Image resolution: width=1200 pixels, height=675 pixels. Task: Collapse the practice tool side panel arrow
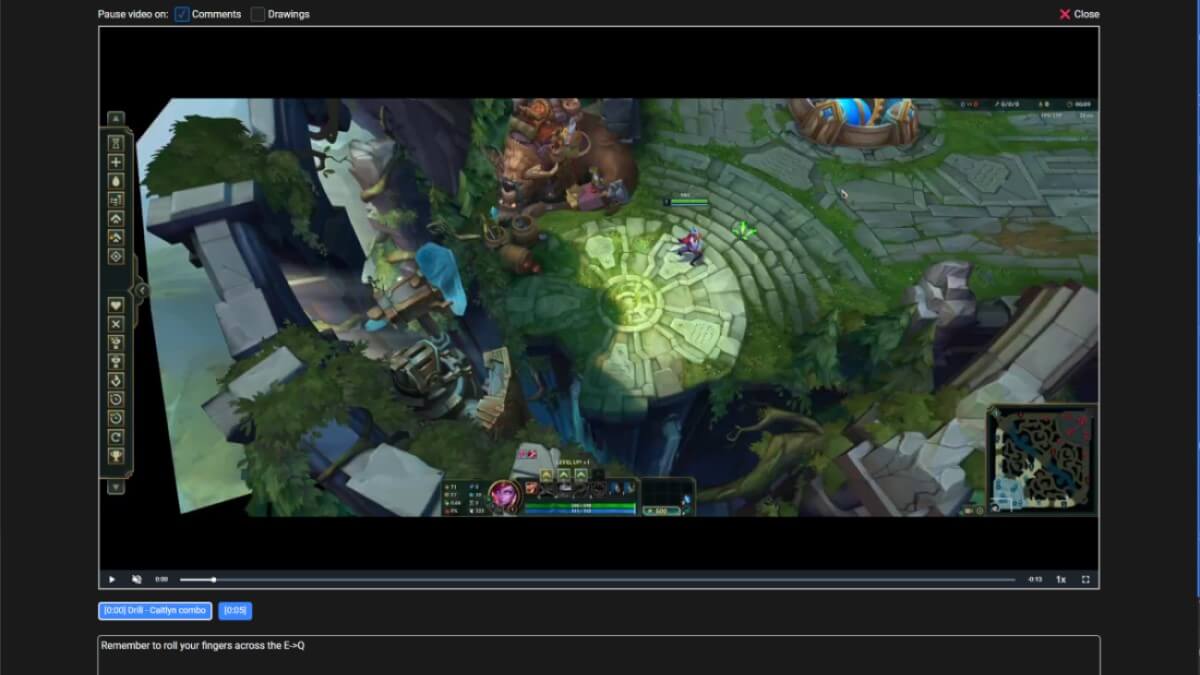point(142,291)
